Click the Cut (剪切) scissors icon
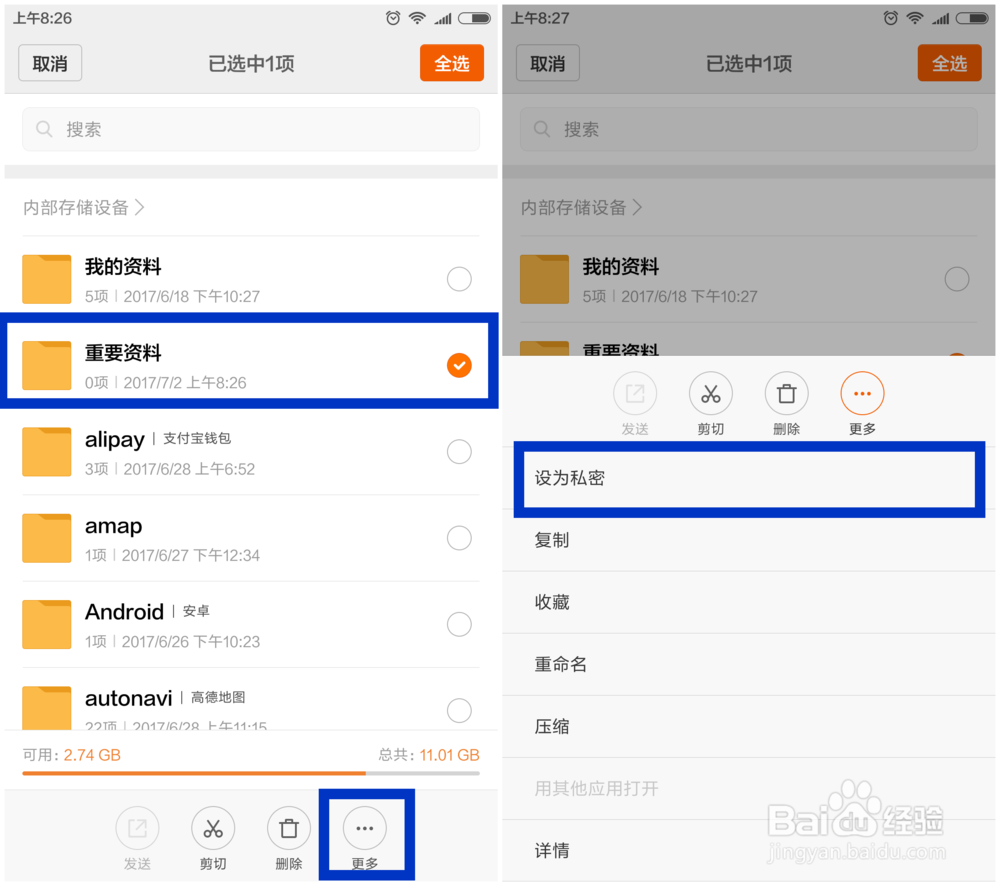The width and height of the screenshot is (1000, 886). coord(213,828)
